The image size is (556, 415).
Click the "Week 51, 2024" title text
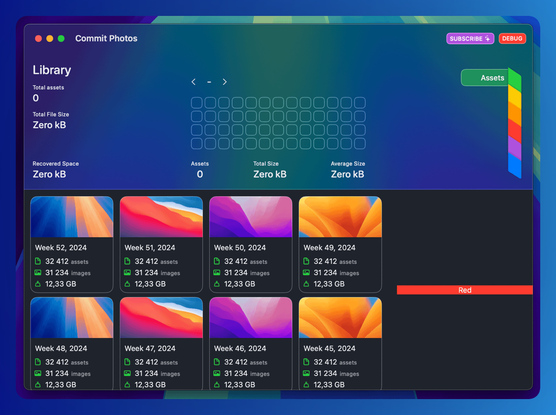[x=150, y=248]
